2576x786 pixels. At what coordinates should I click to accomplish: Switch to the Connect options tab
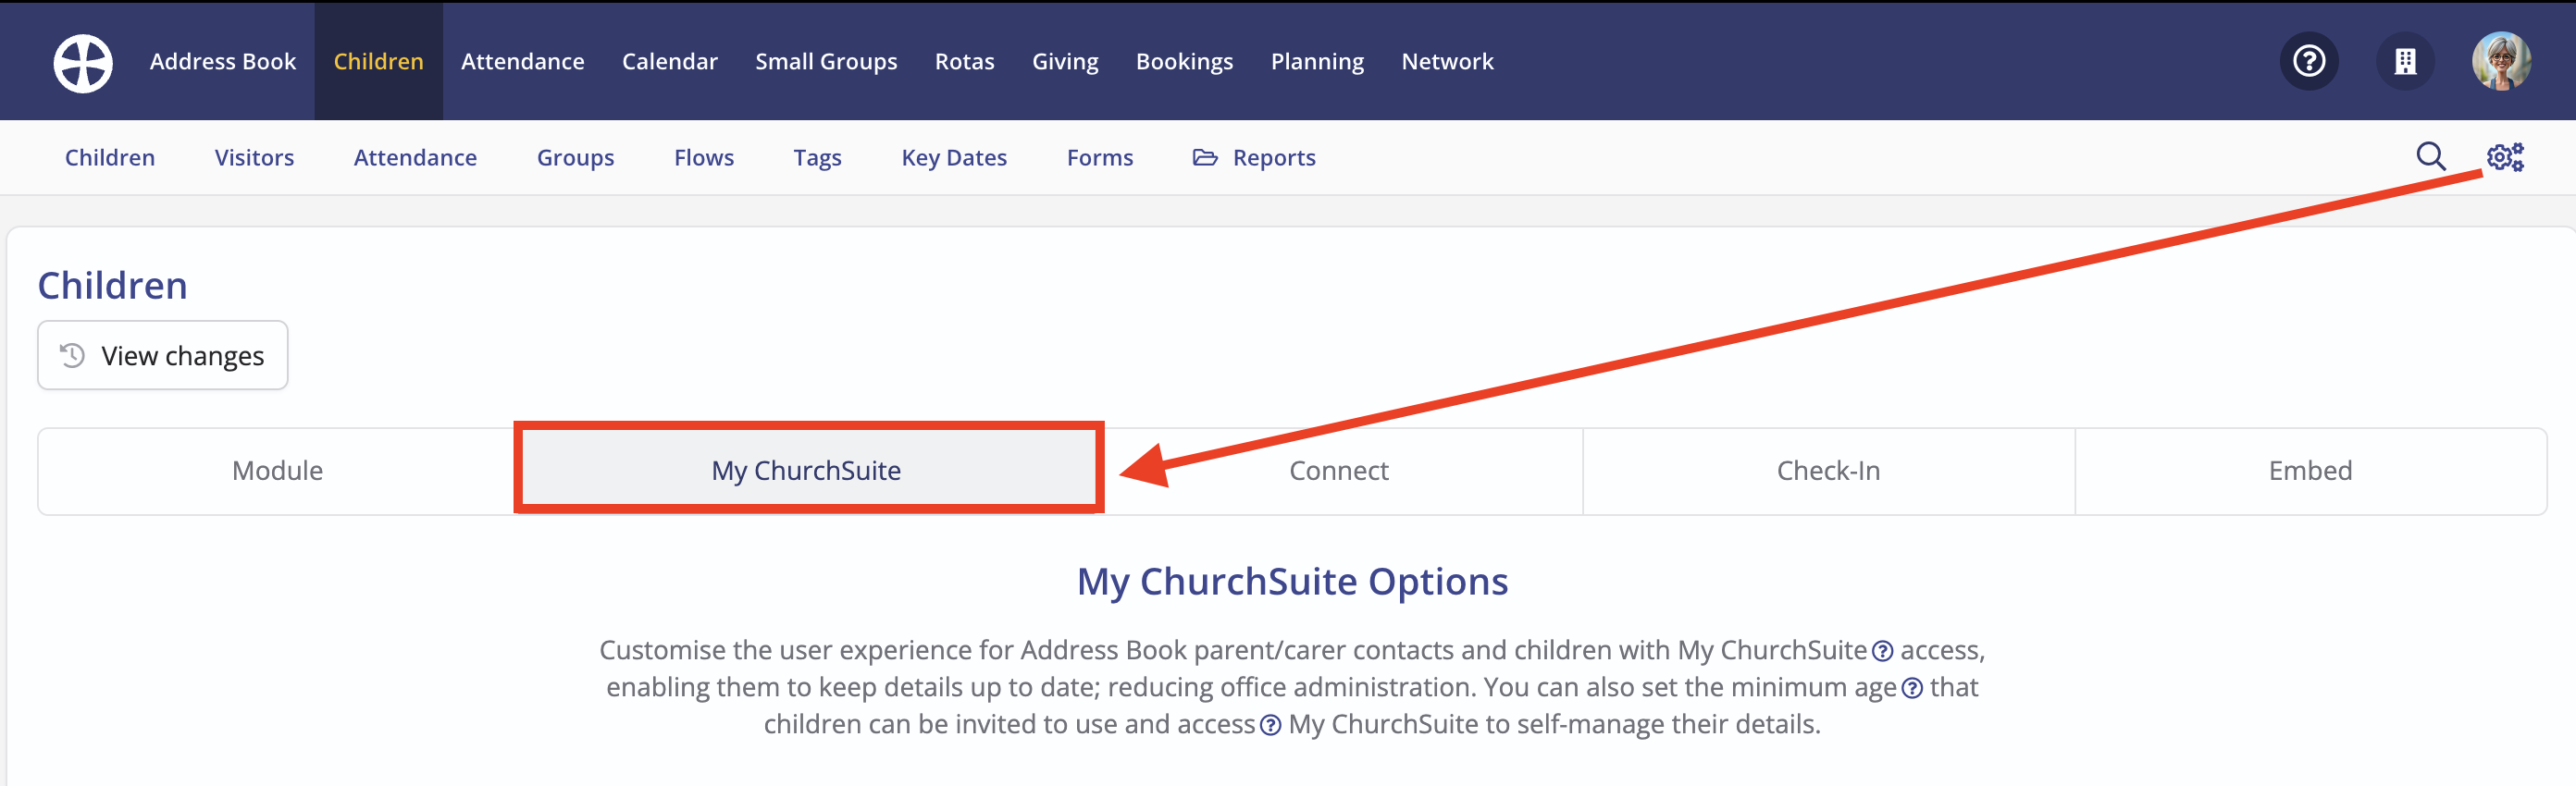click(x=1338, y=471)
